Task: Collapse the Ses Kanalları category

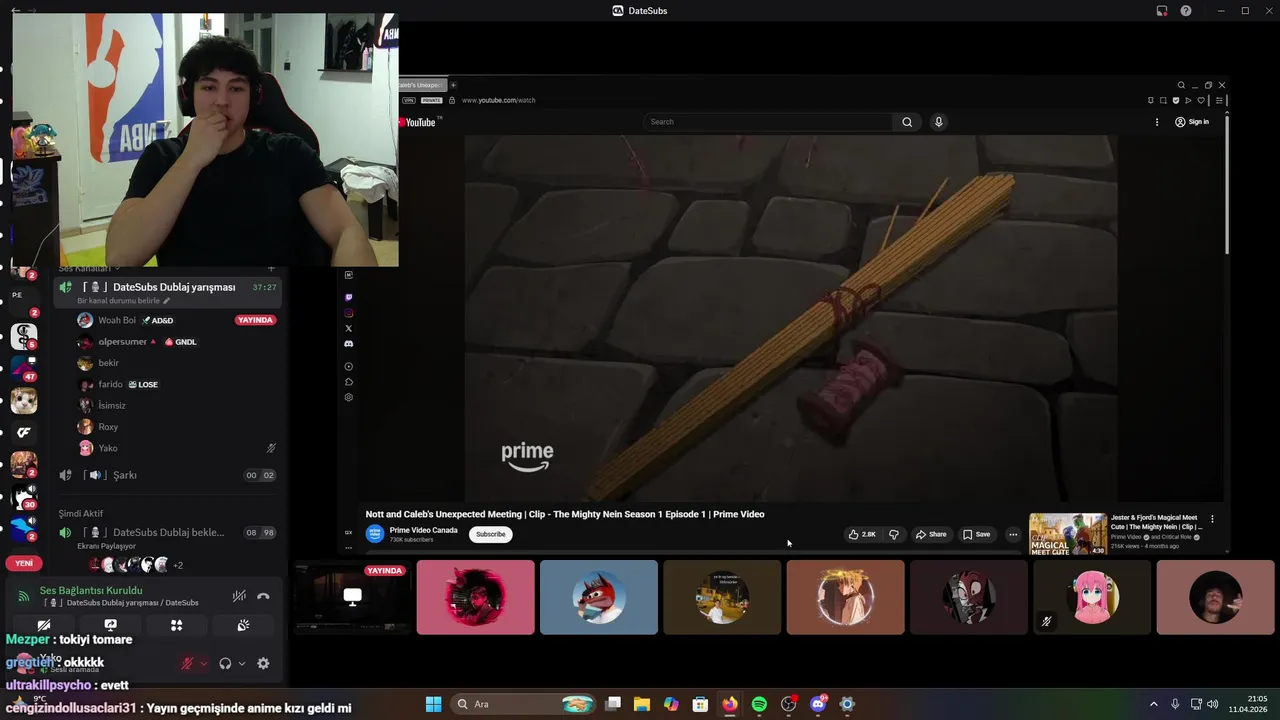Action: tap(89, 268)
